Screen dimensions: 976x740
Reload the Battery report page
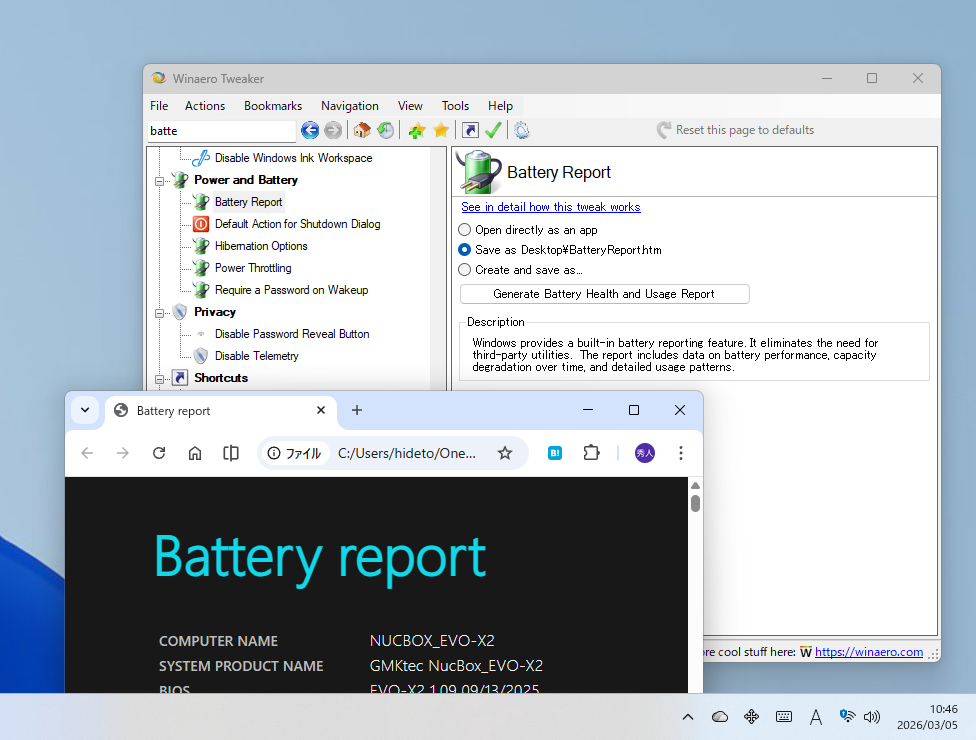(x=159, y=453)
